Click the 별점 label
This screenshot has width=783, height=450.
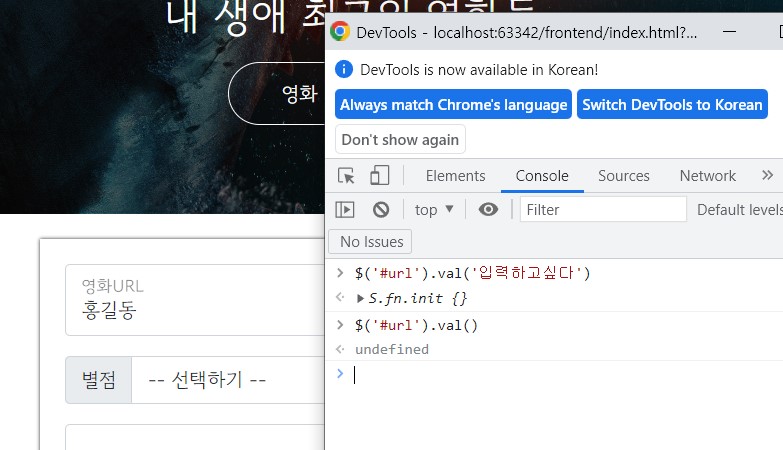[99, 380]
